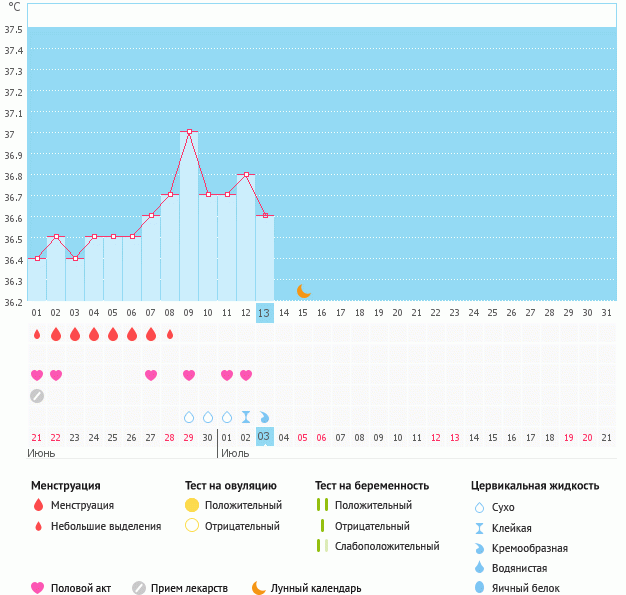The image size is (626, 595).
Task: Click the temperature bar for day 07
Action: [151, 258]
